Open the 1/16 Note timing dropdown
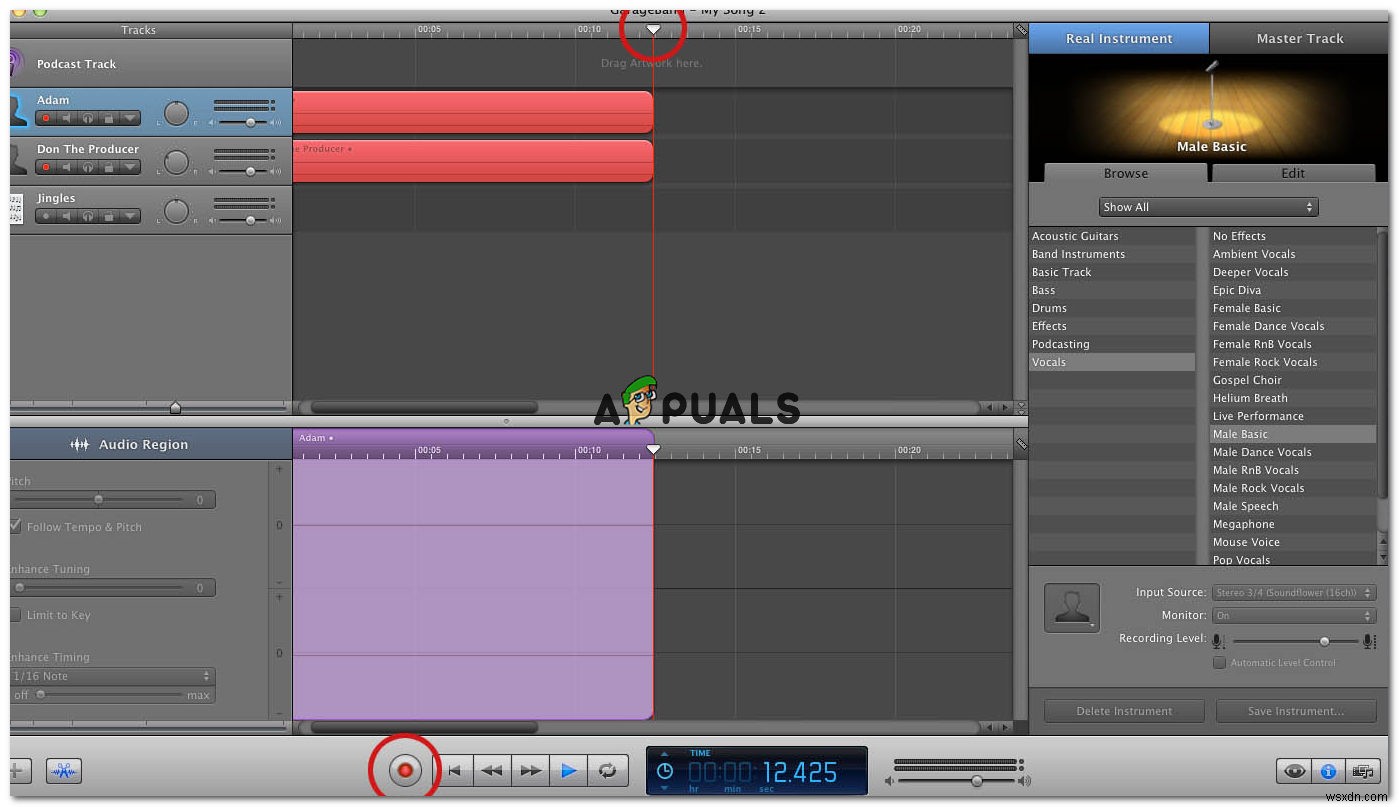Screen dimensions: 1399x807 [113, 676]
